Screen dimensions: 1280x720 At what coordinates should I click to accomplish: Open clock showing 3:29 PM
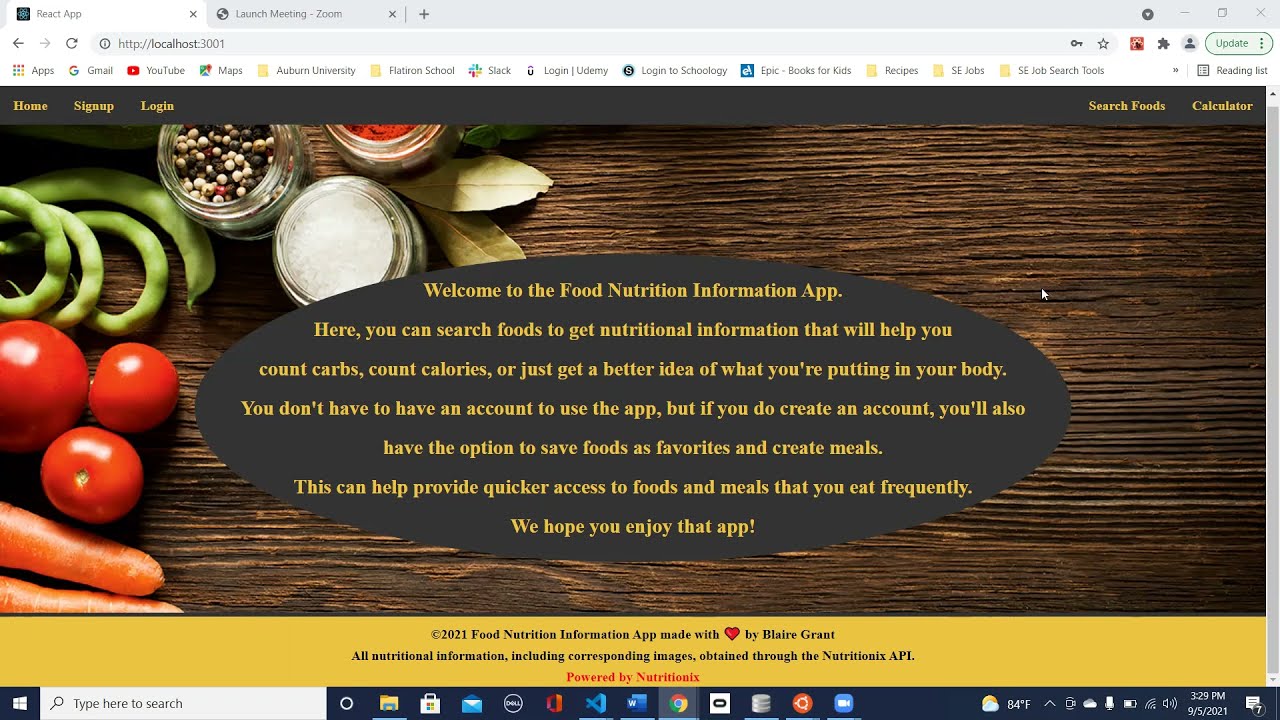tap(1207, 703)
